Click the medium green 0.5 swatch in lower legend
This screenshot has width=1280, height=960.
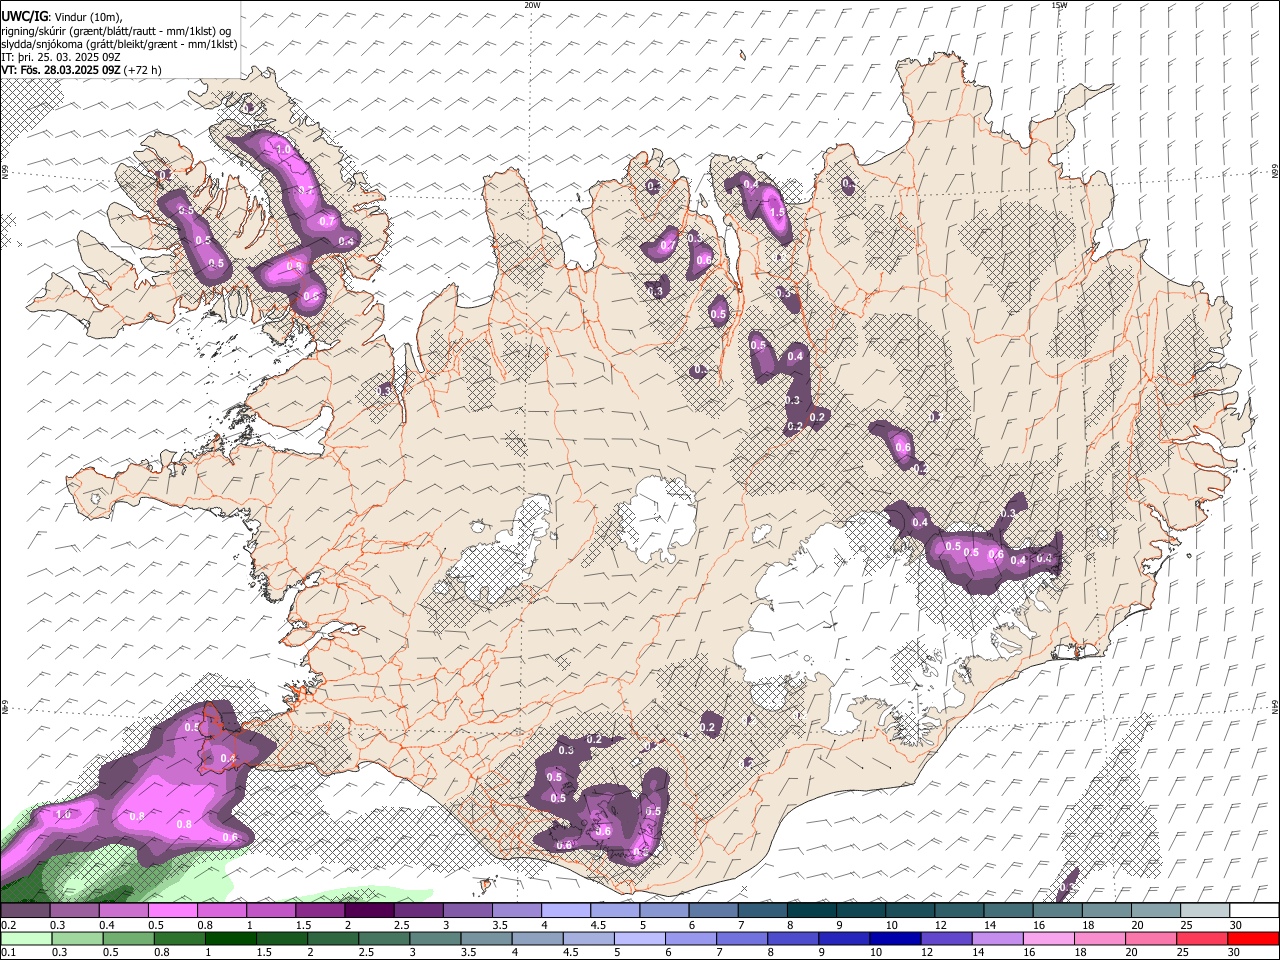(128, 939)
